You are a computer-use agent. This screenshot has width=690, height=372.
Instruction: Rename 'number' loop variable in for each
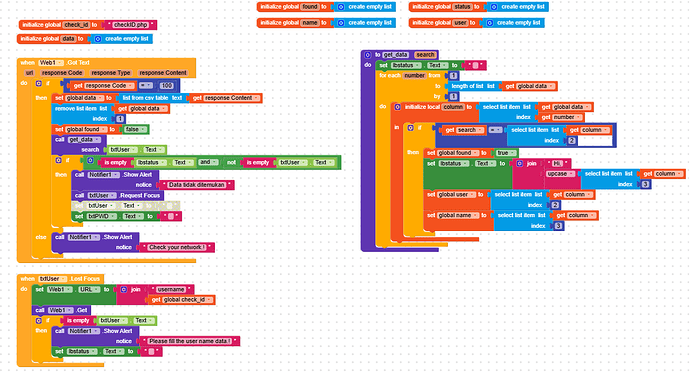click(415, 76)
